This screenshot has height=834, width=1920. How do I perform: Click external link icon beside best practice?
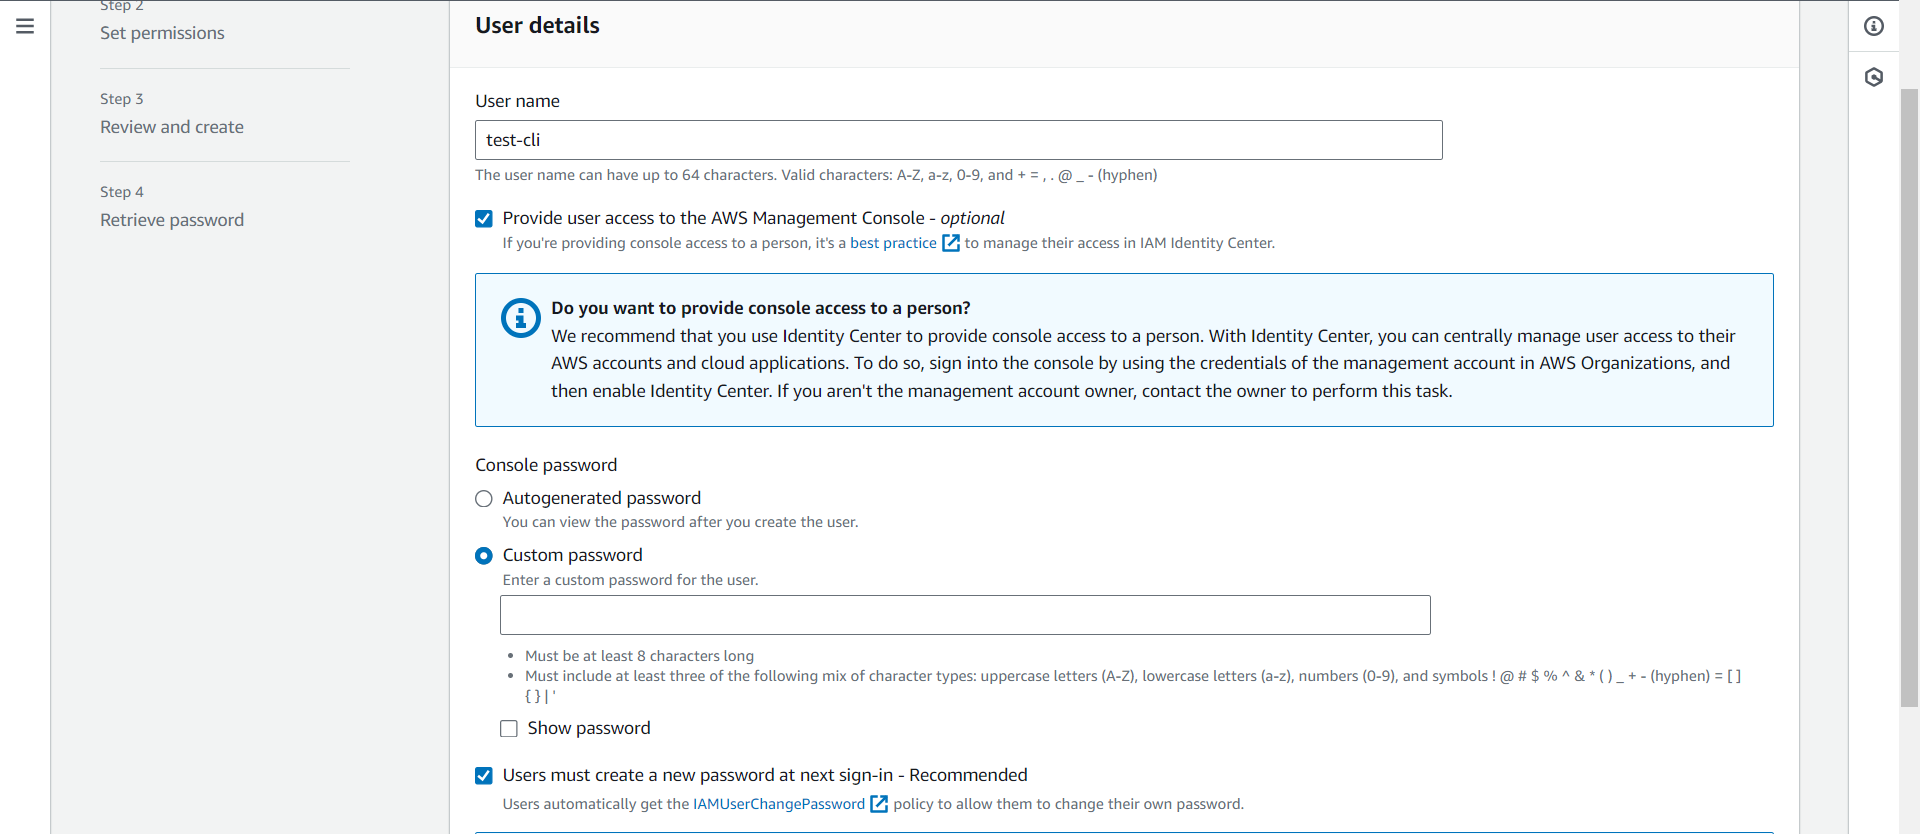click(951, 243)
